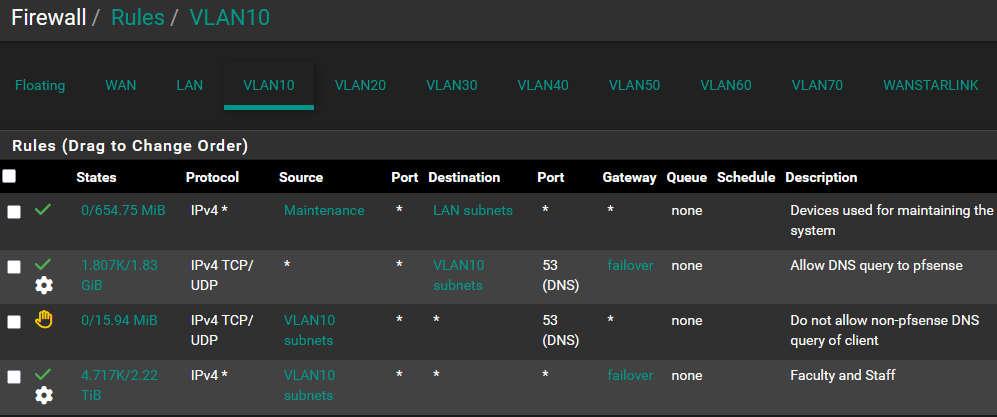The width and height of the screenshot is (997, 417).
Task: Click the Maintenance source alias link
Action: 324,211
